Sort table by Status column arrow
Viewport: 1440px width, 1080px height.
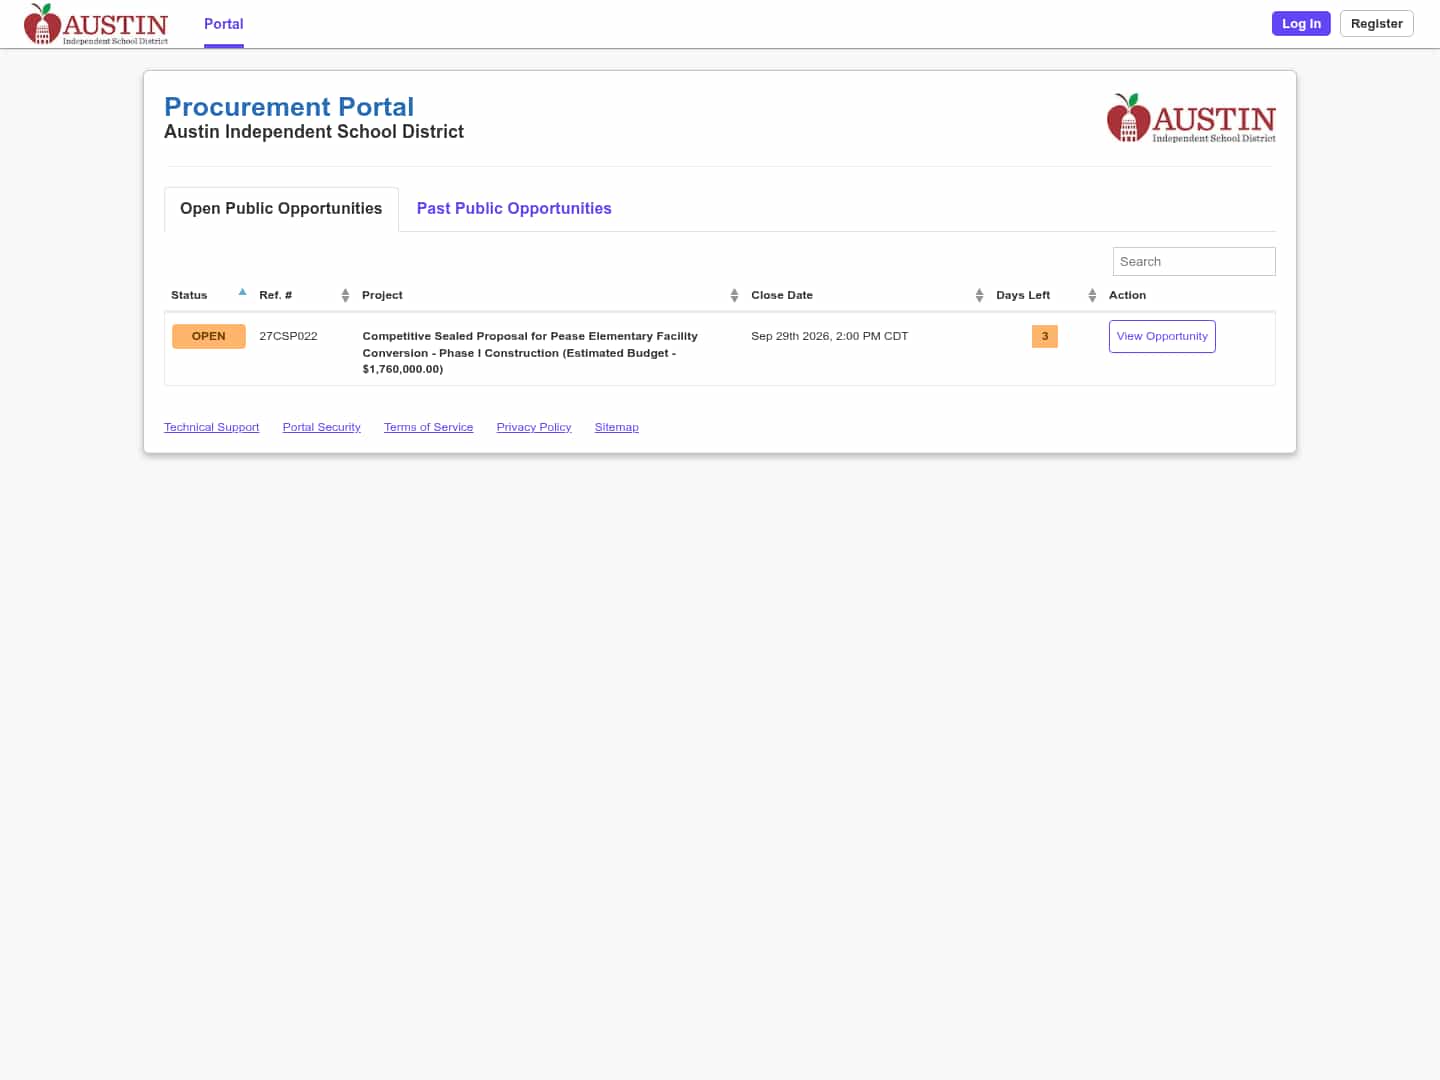tap(242, 293)
